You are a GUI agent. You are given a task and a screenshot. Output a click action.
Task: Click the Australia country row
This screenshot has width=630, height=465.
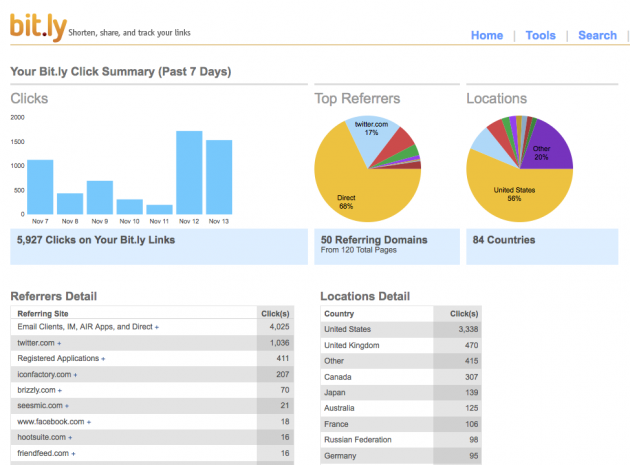401,408
